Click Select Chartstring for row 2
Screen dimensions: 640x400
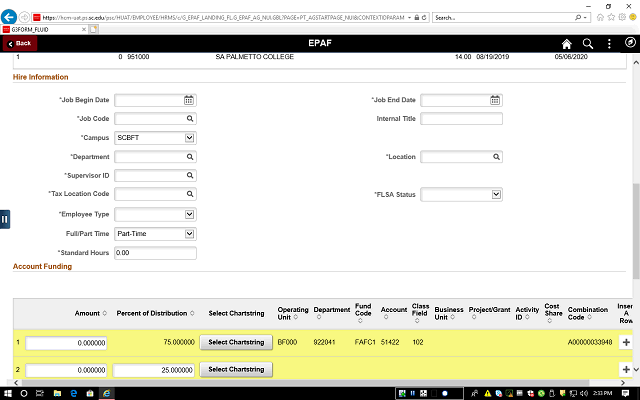point(236,369)
